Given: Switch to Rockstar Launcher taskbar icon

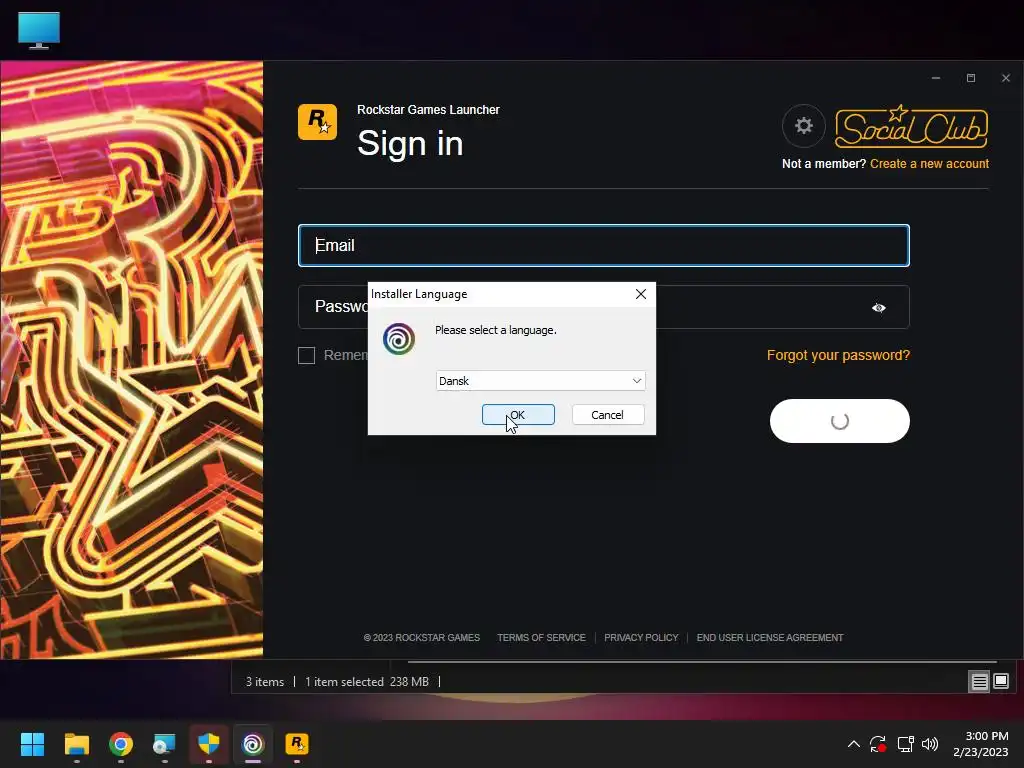Looking at the screenshot, I should [x=297, y=744].
